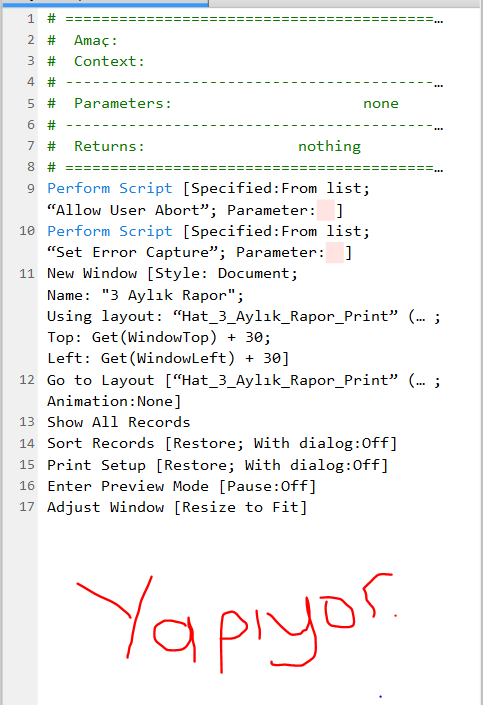This screenshot has width=483, height=705.
Task: Click the Context: comment line
Action: [96, 61]
